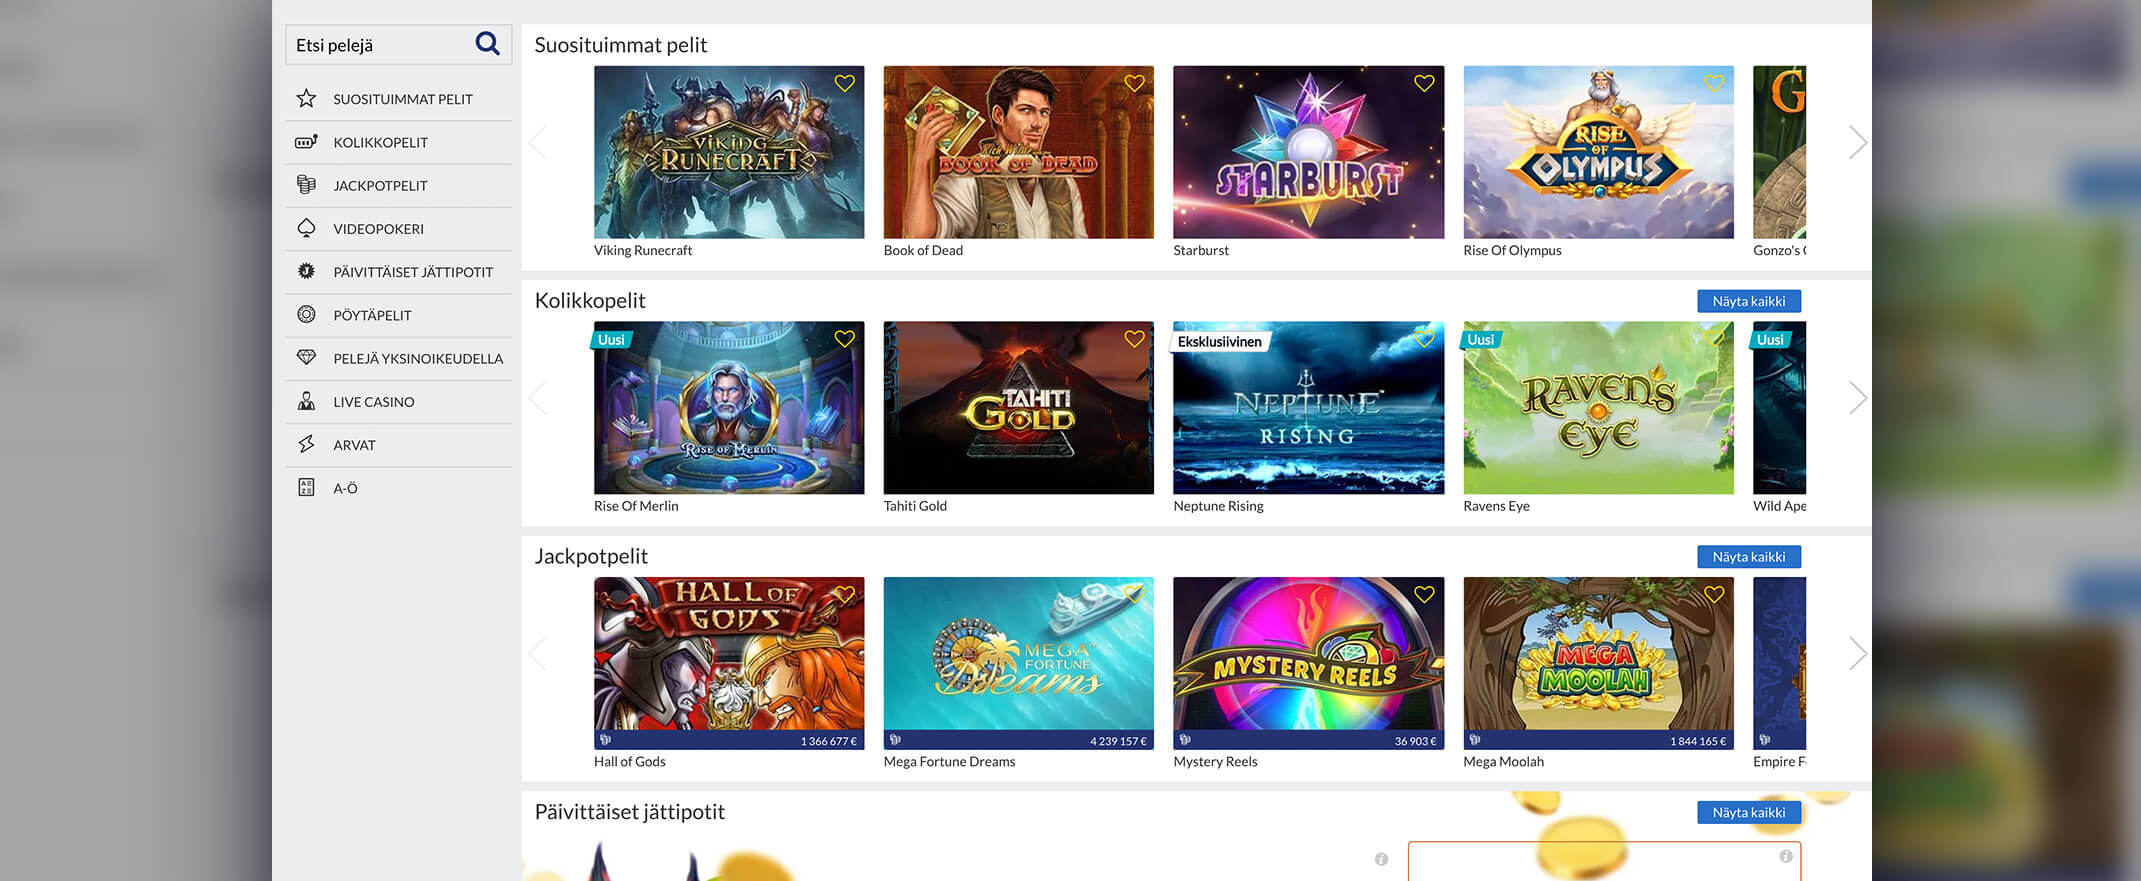This screenshot has width=2141, height=881.
Task: Add Neptune Rising to favorites
Action: [x=1424, y=339]
